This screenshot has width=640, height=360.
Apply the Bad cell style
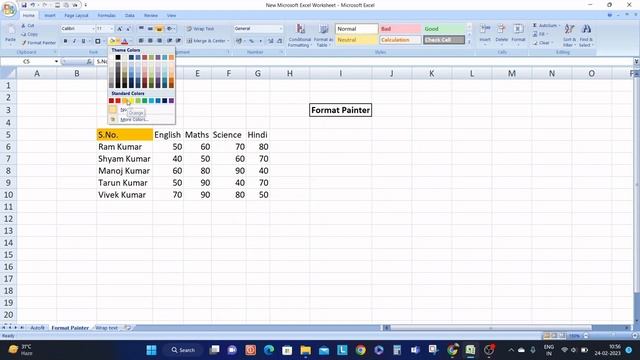click(x=400, y=29)
